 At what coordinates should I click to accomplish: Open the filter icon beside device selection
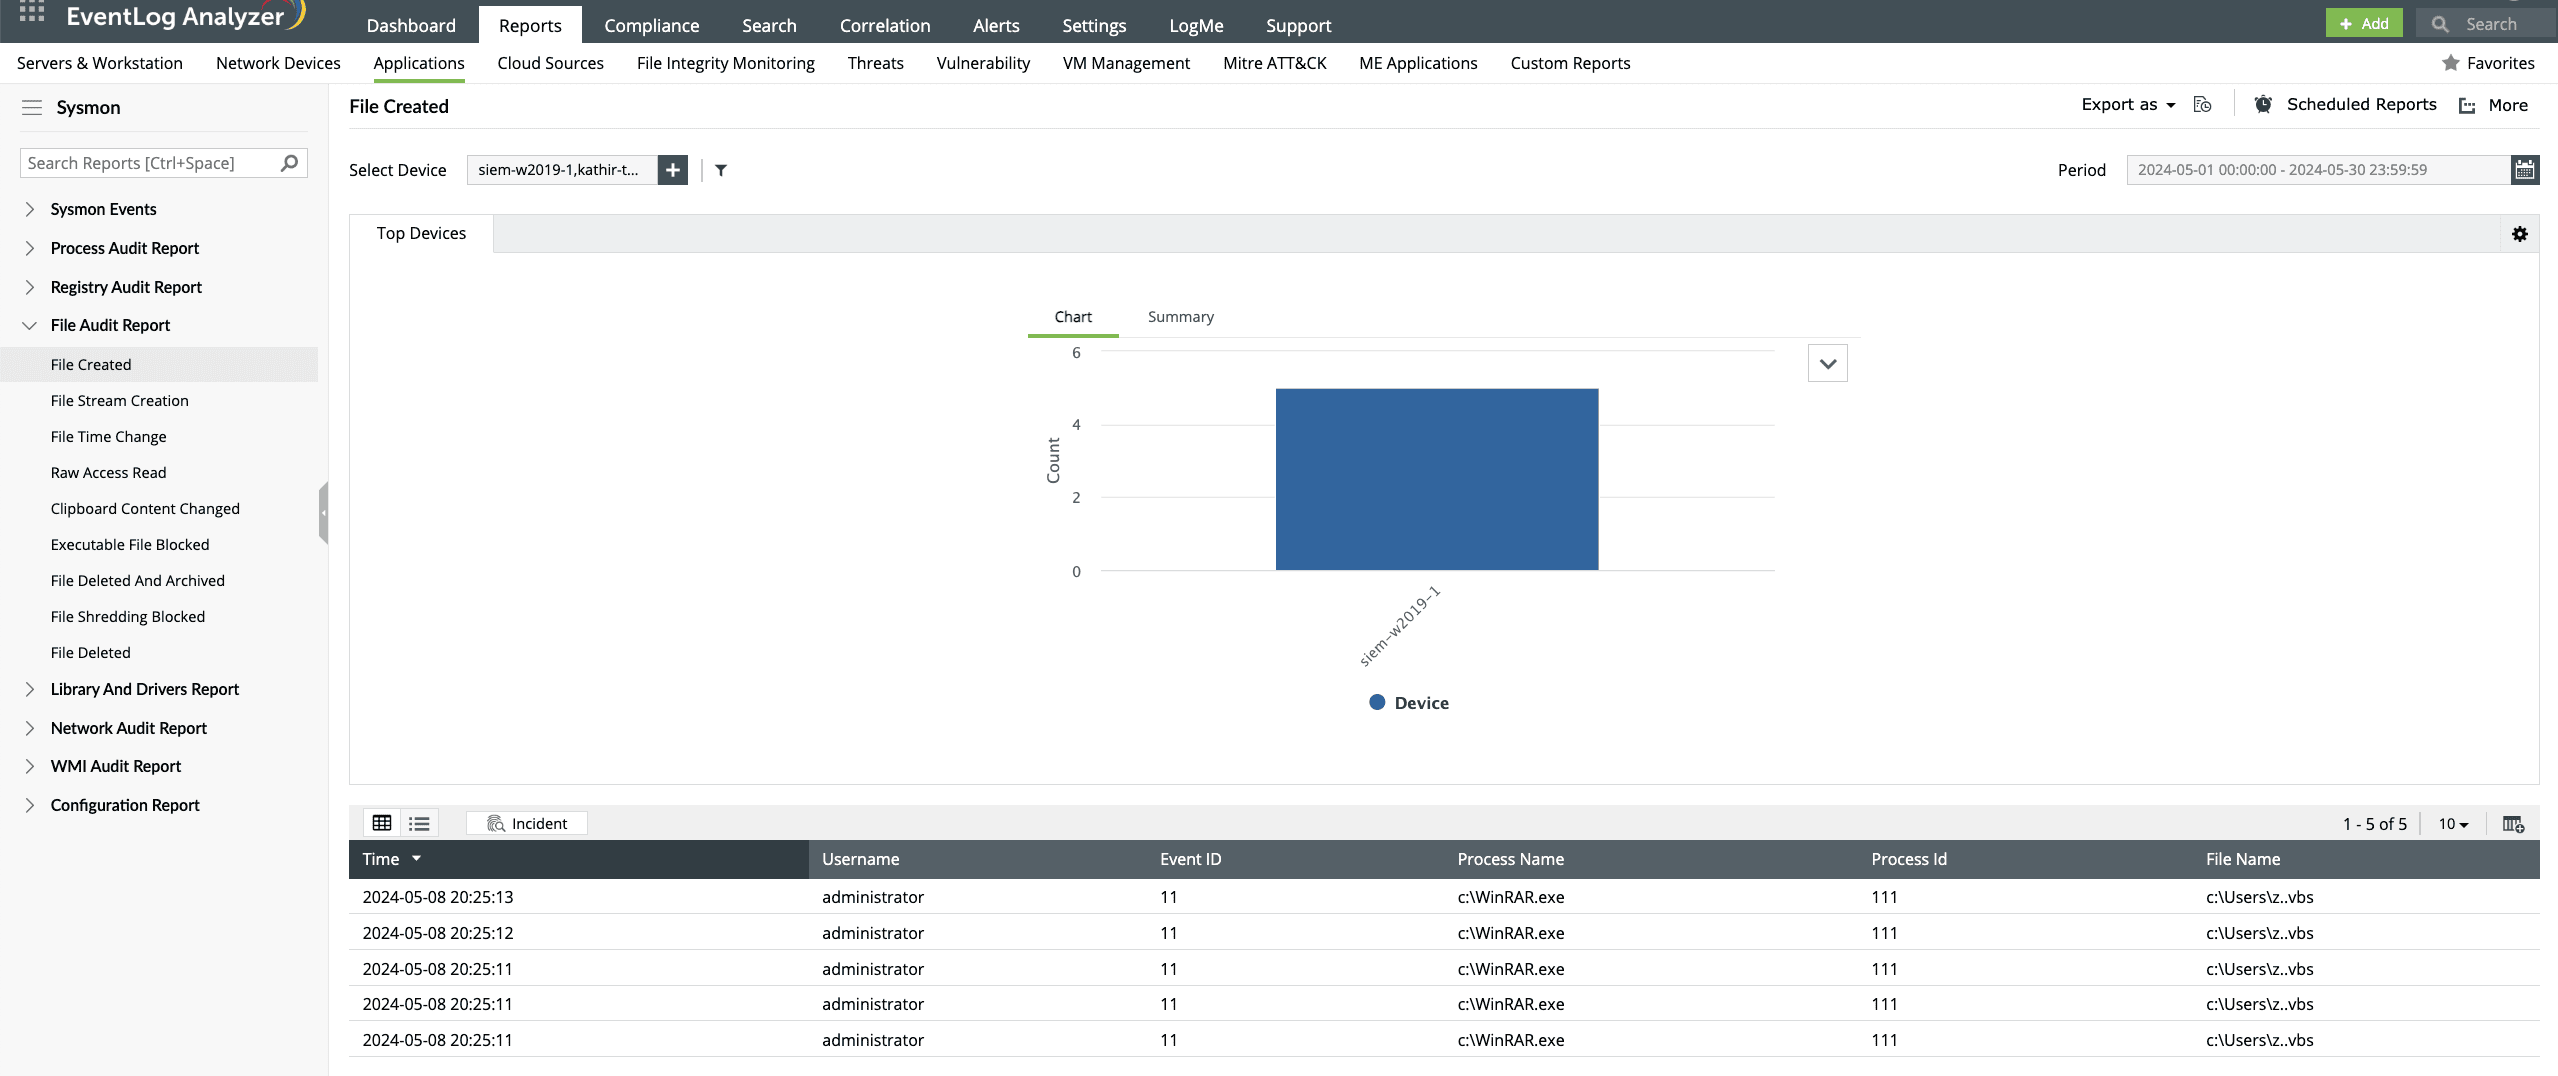coord(720,170)
